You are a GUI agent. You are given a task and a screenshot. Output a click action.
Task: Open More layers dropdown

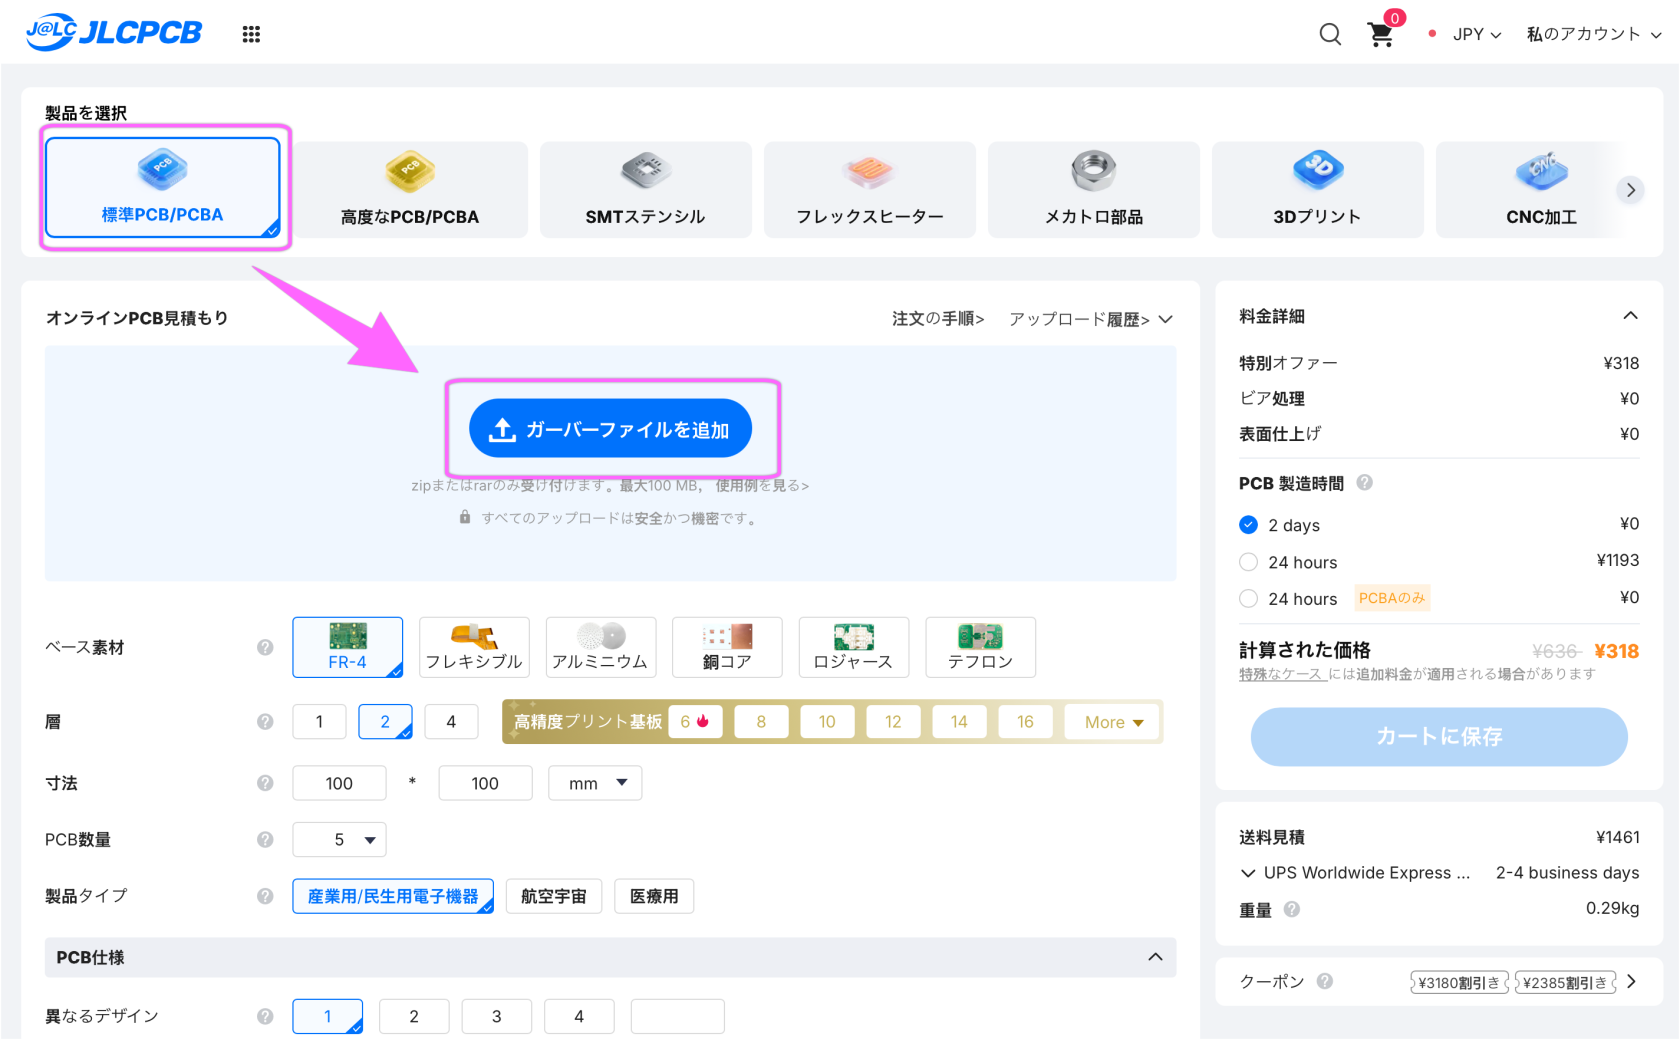coord(1113,722)
